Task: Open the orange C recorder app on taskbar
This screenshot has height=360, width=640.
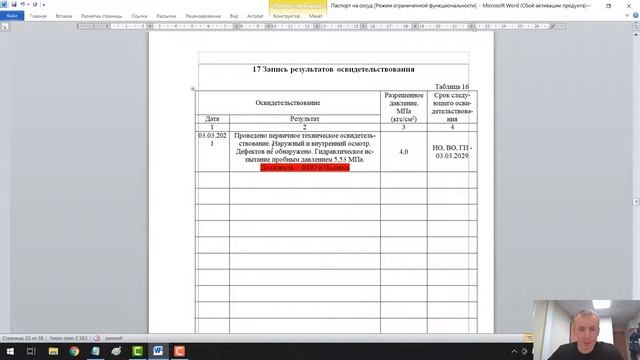Action: point(180,351)
